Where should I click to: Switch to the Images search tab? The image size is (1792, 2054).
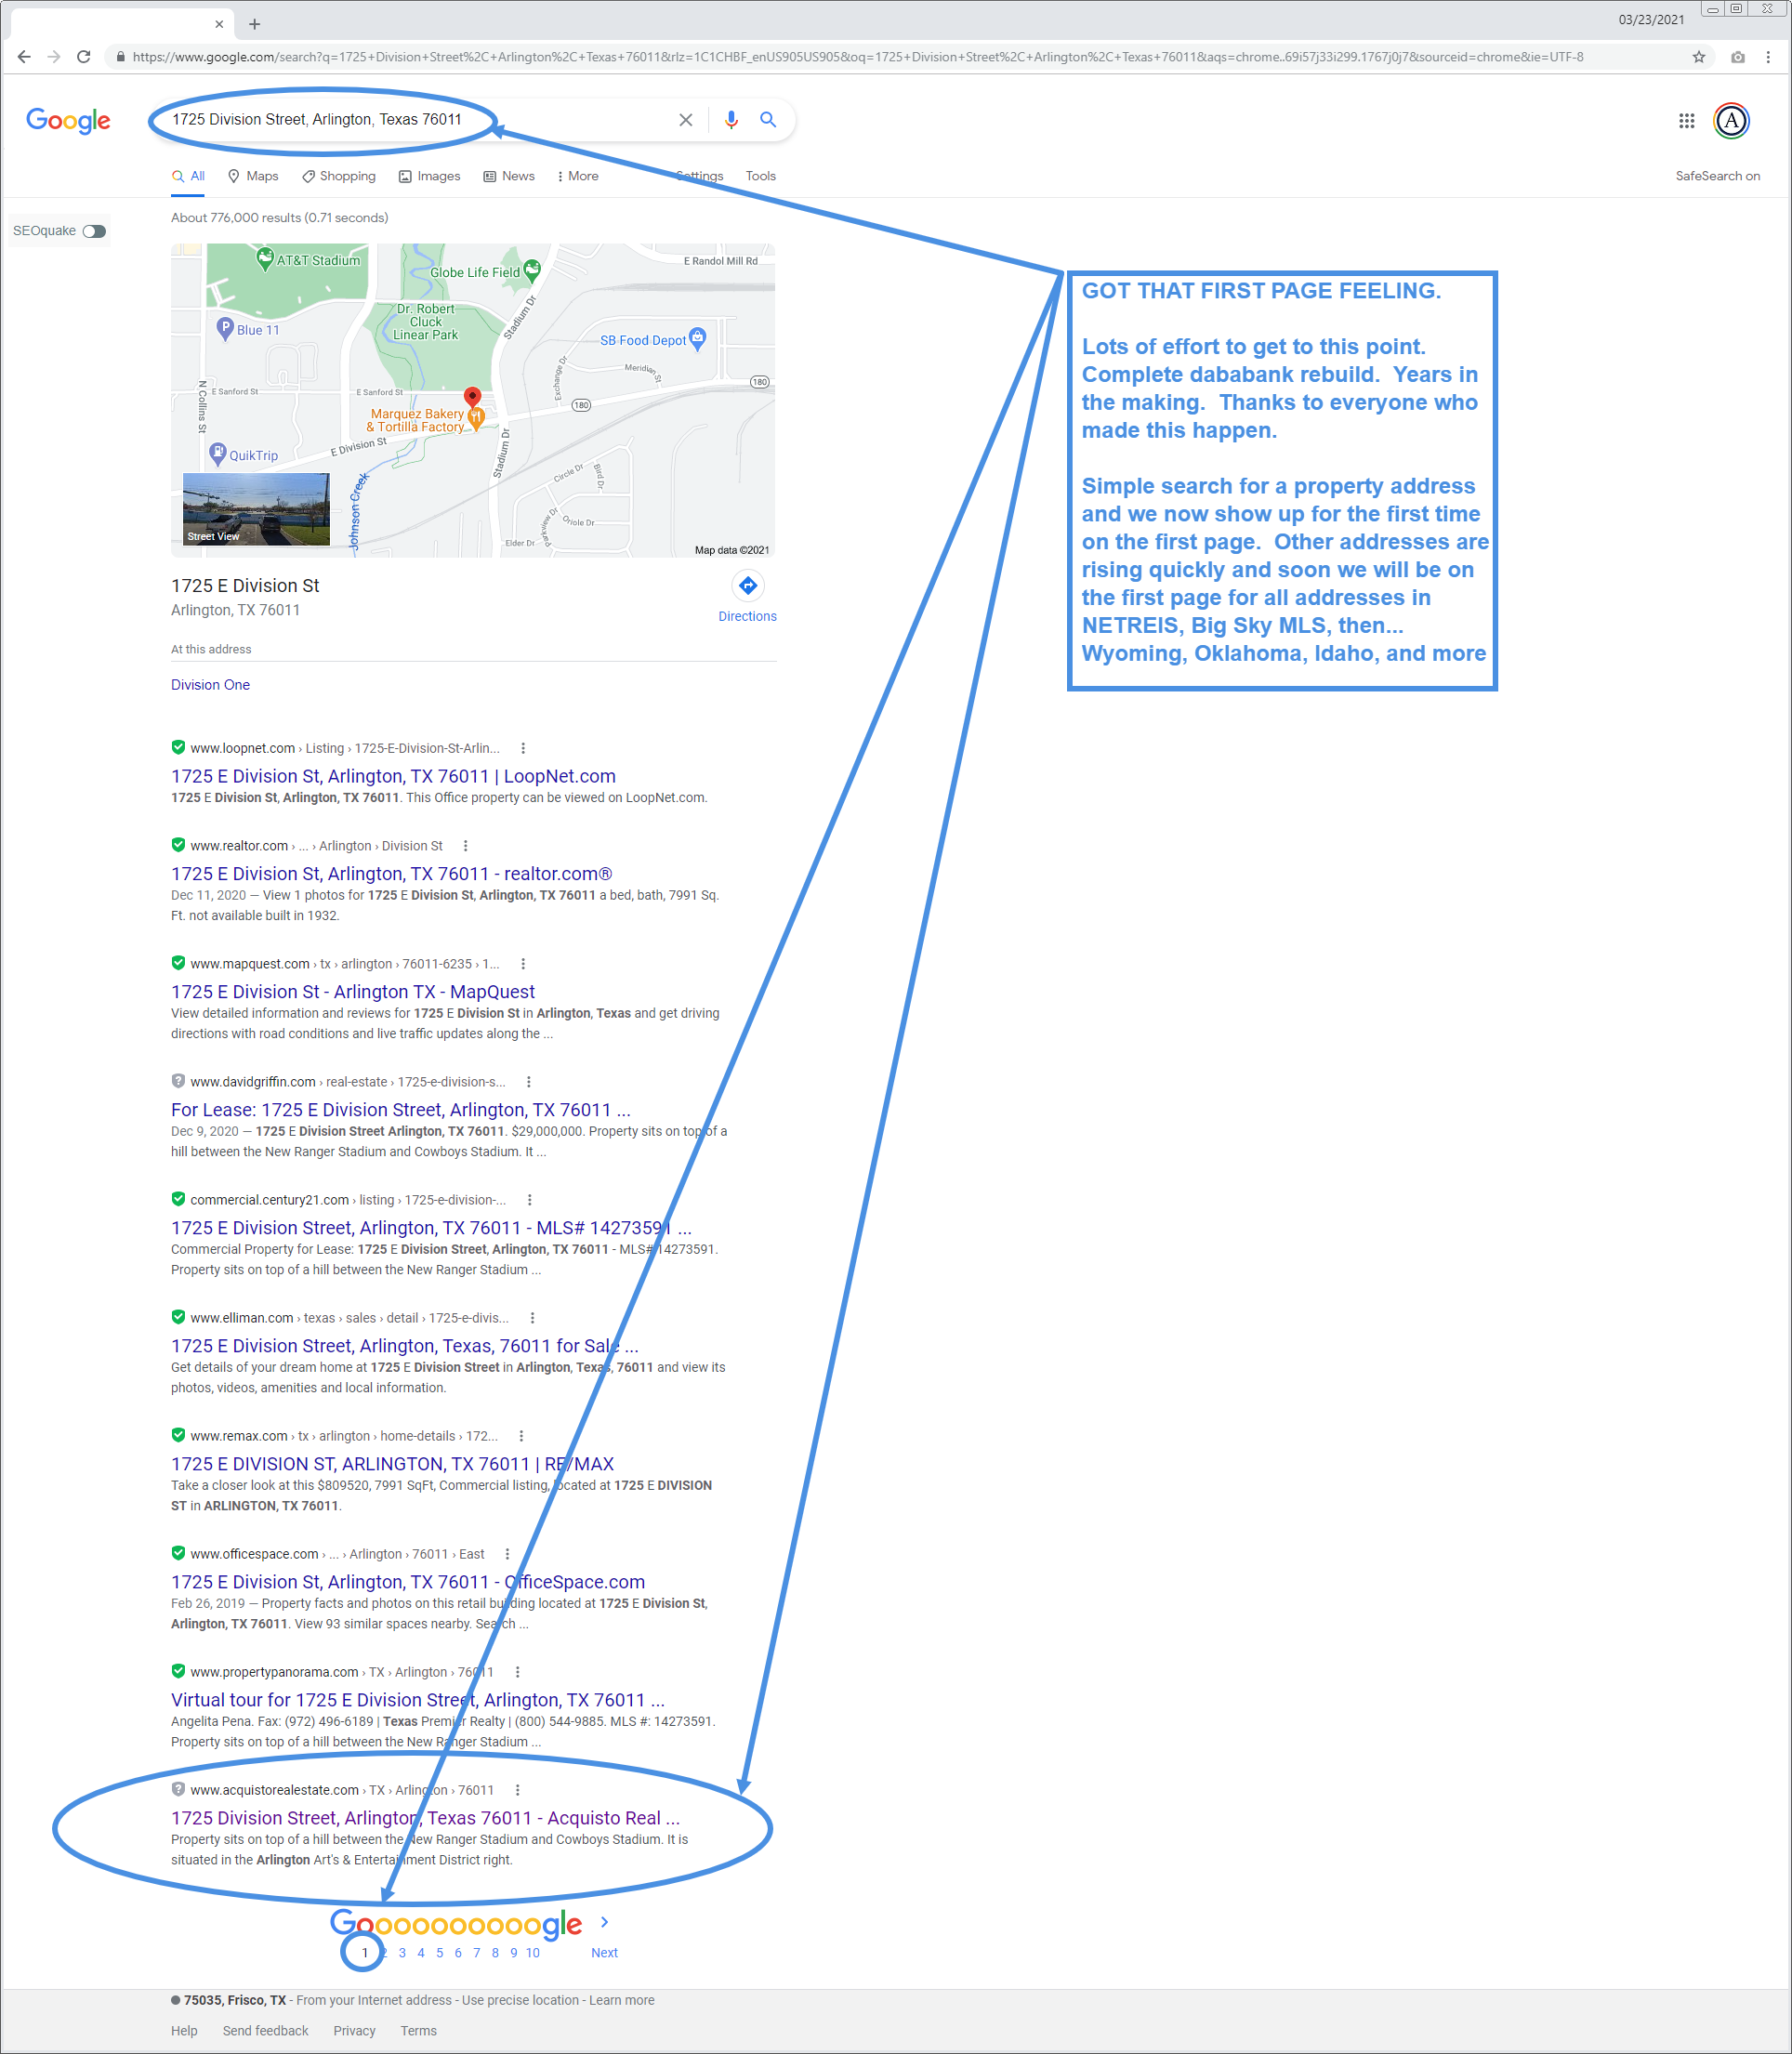[x=430, y=176]
